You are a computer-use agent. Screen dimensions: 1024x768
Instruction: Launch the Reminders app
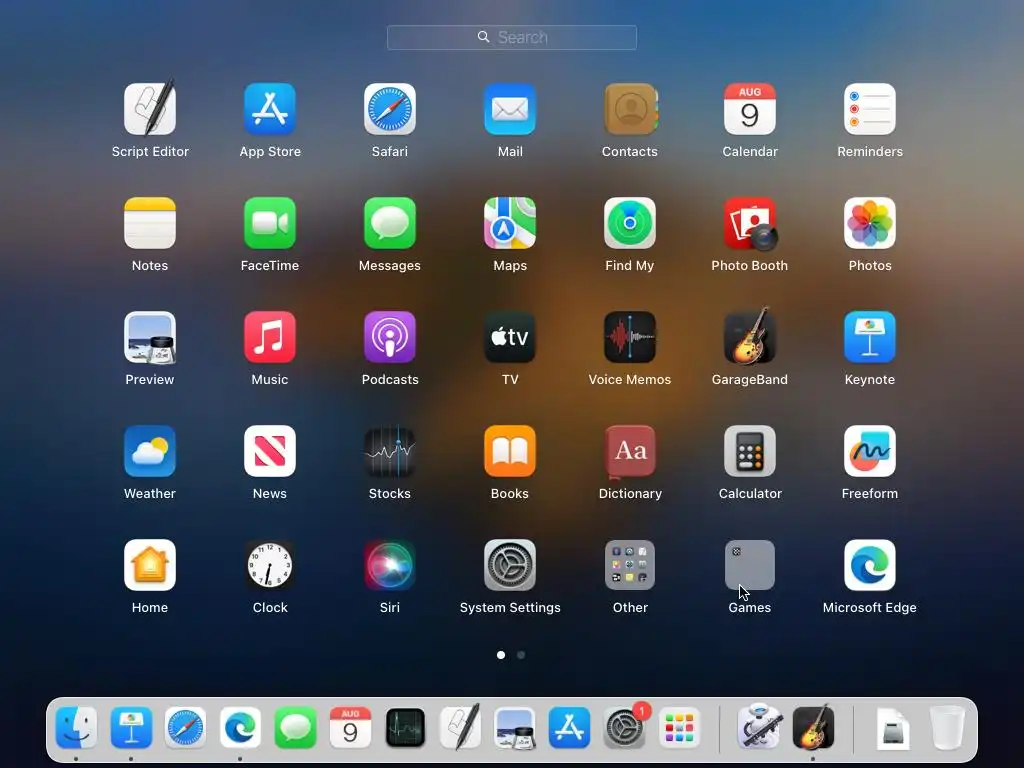point(870,108)
